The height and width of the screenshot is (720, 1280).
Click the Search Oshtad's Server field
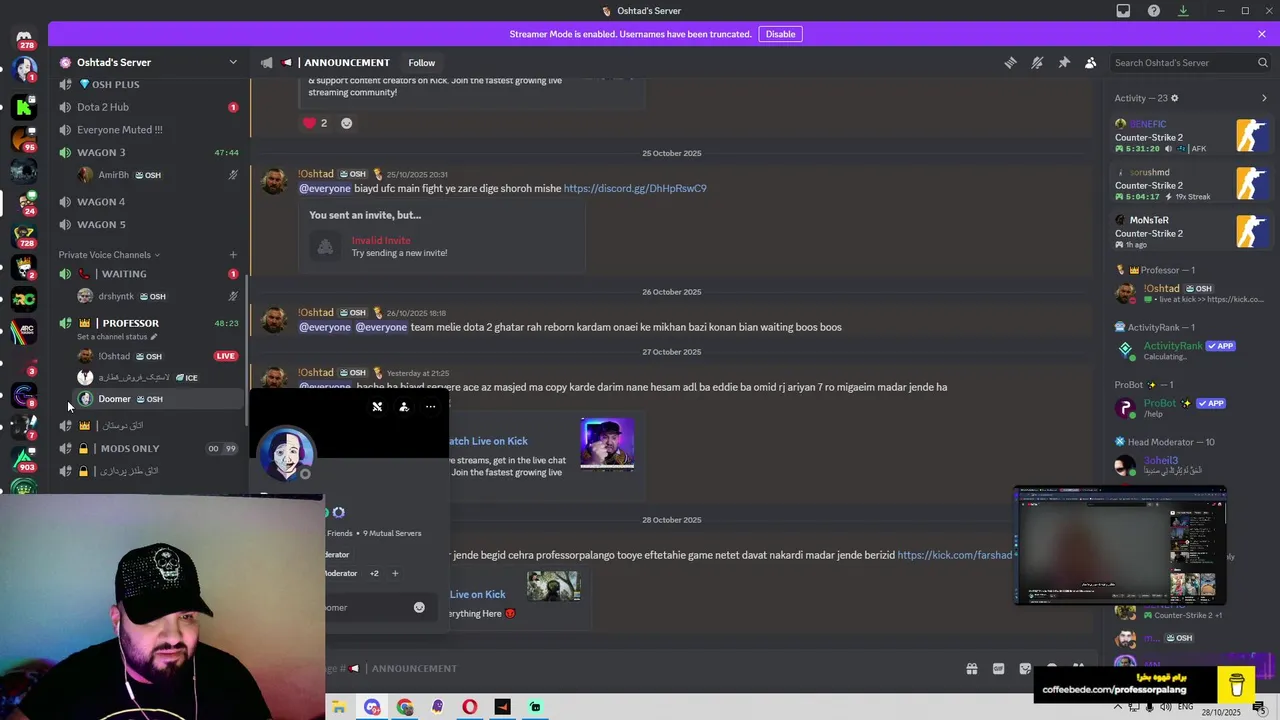tap(1190, 62)
